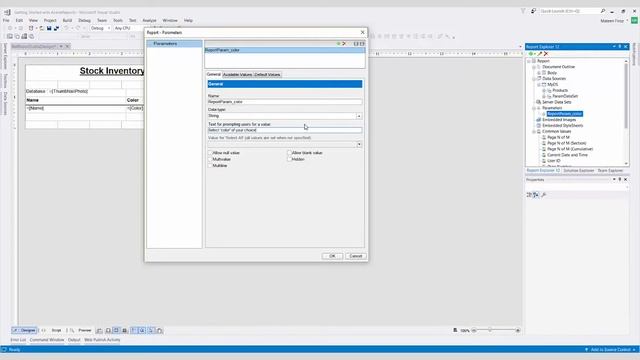The height and width of the screenshot is (360, 640).
Task: Select the Embedded StyleSheets node
Action: click(562, 126)
